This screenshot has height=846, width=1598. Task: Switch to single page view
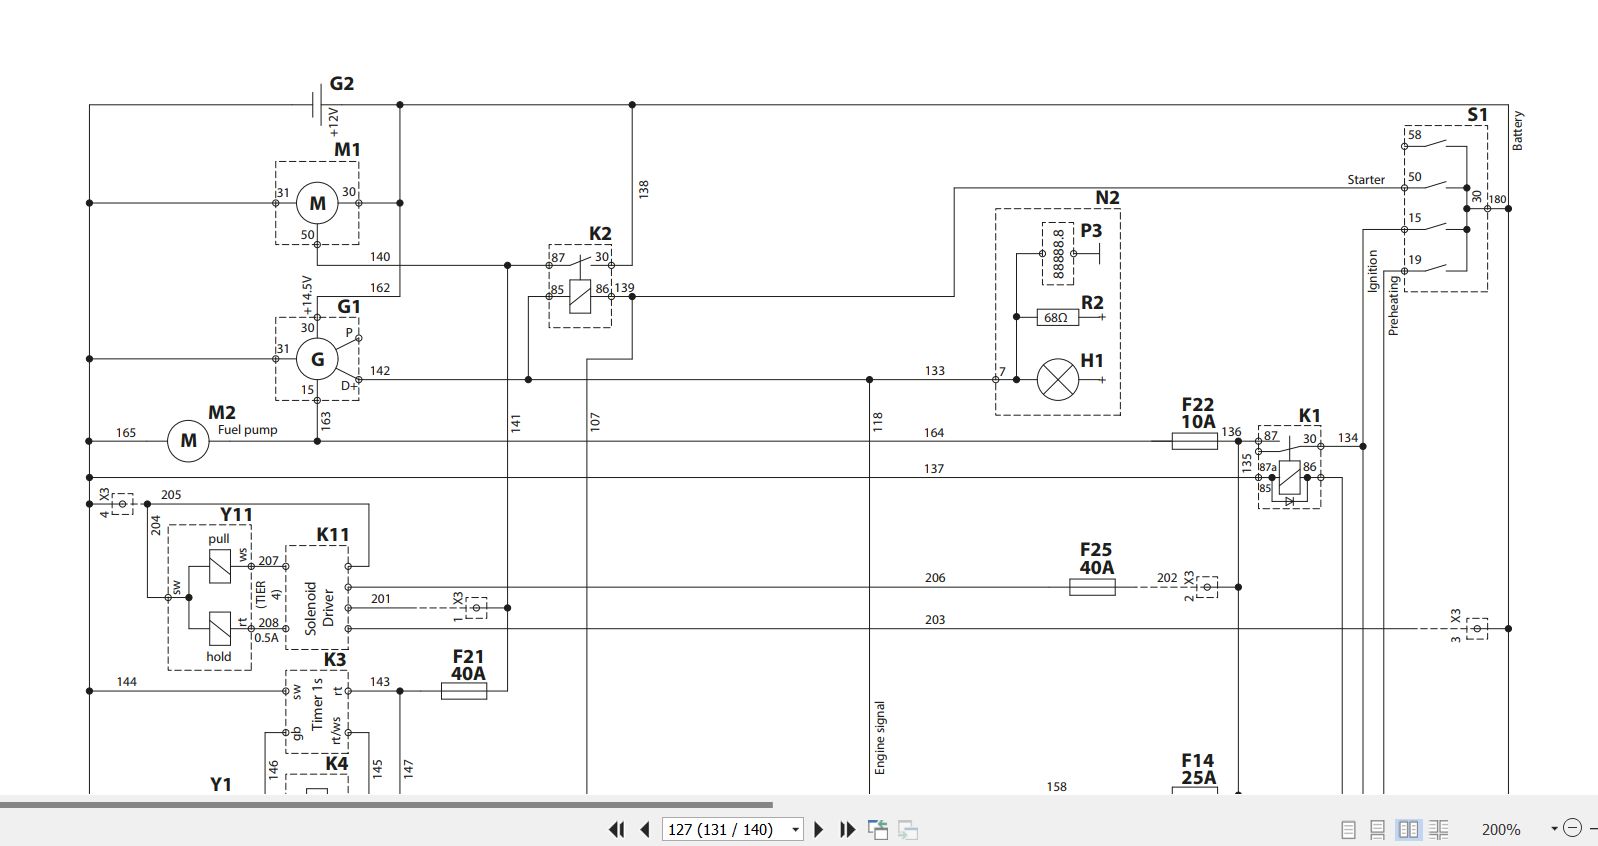click(x=1348, y=829)
